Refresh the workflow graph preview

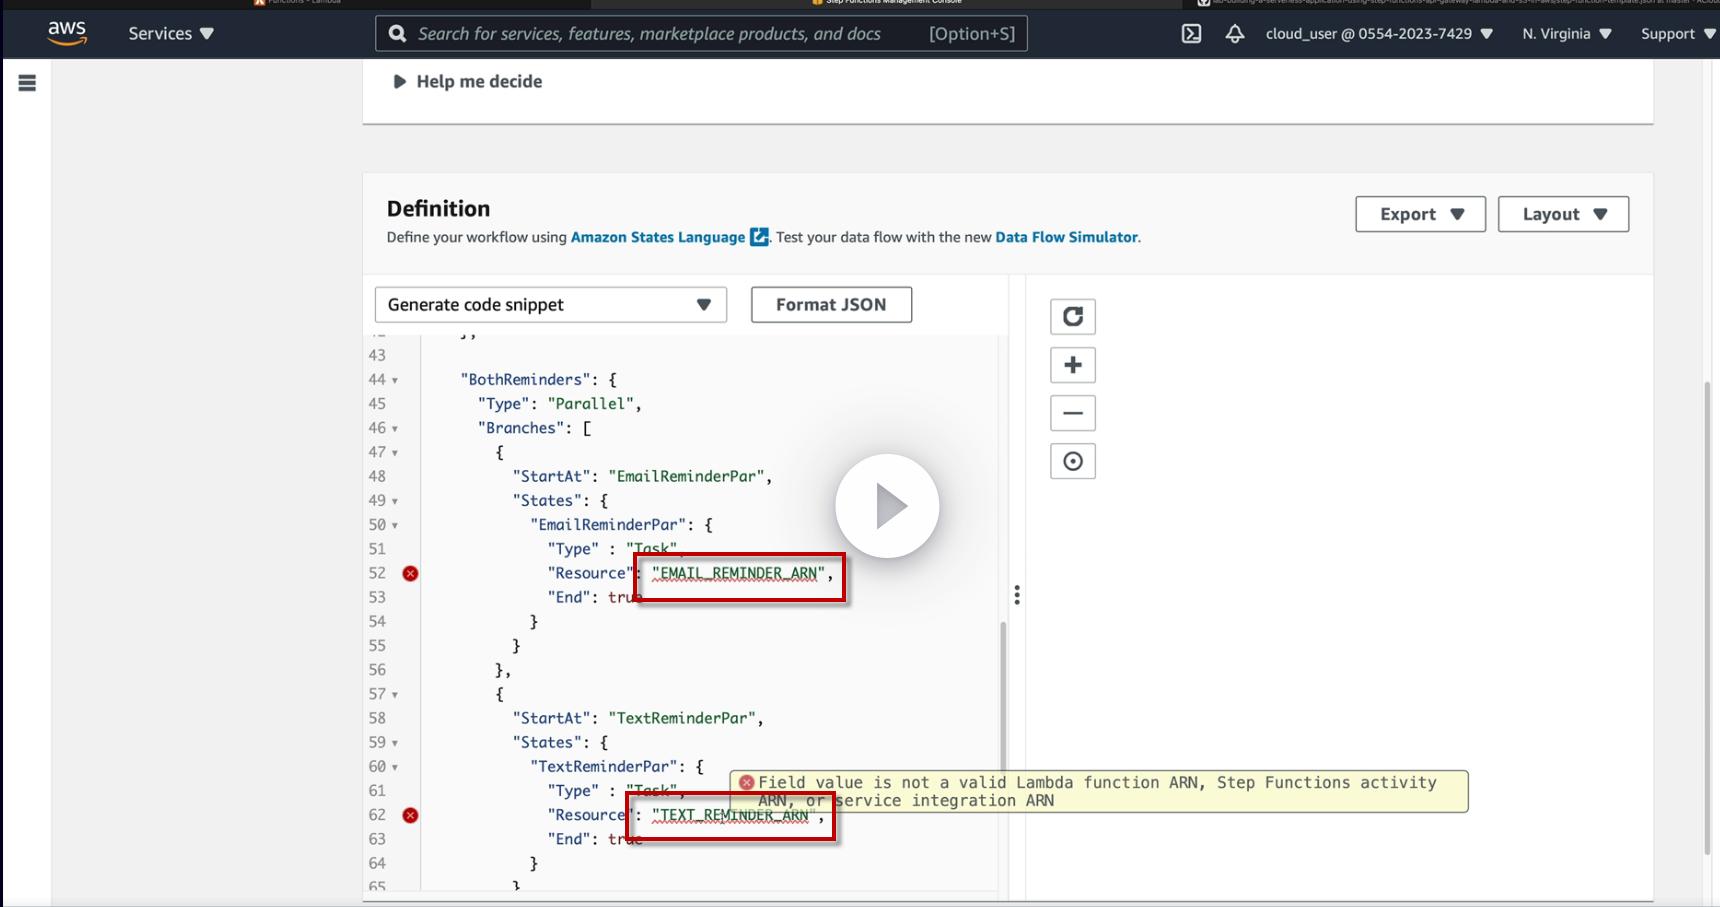1072,317
